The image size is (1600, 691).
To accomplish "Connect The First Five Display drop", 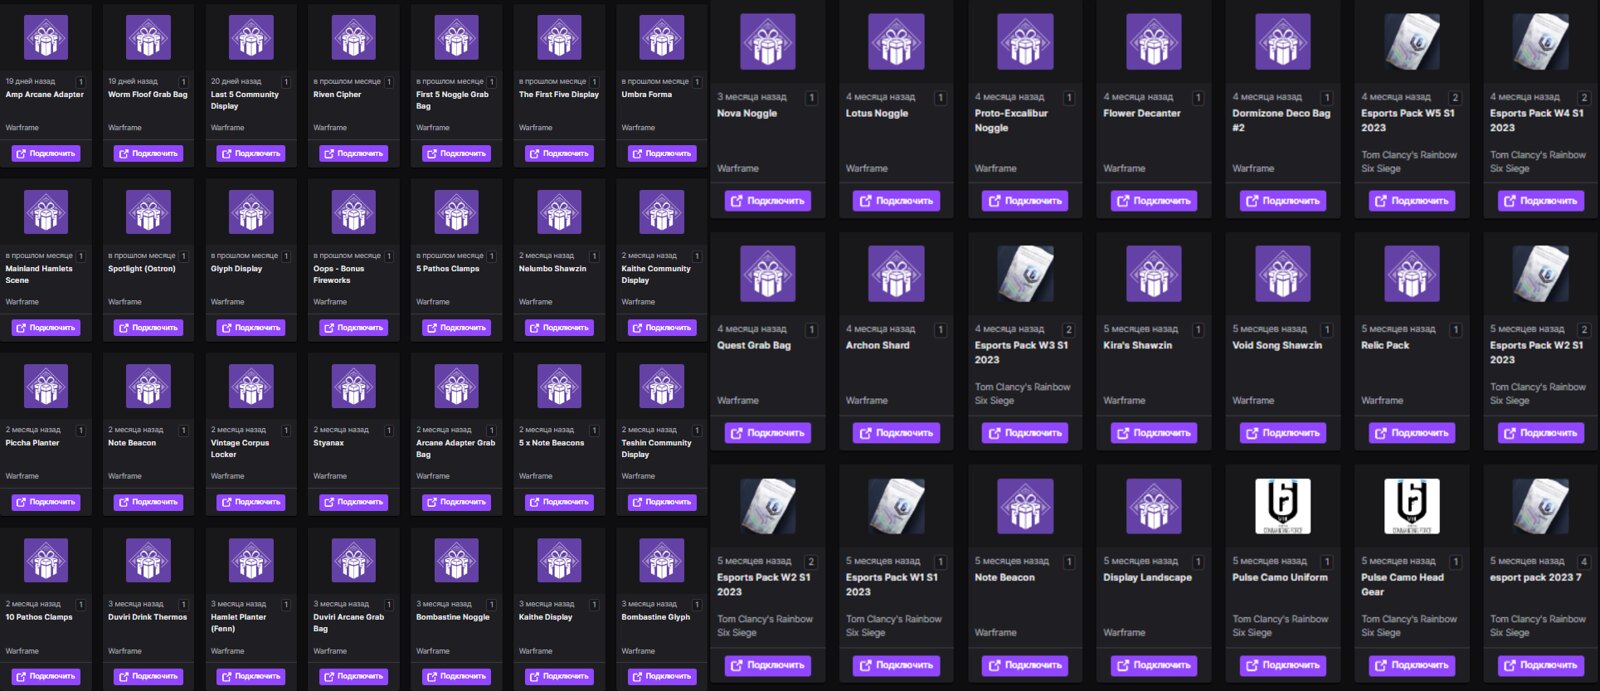I will (559, 154).
